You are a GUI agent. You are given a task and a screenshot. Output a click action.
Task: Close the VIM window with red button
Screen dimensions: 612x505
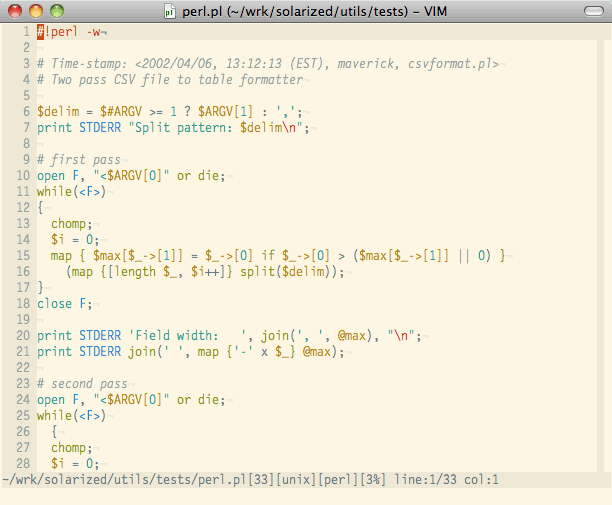point(14,11)
